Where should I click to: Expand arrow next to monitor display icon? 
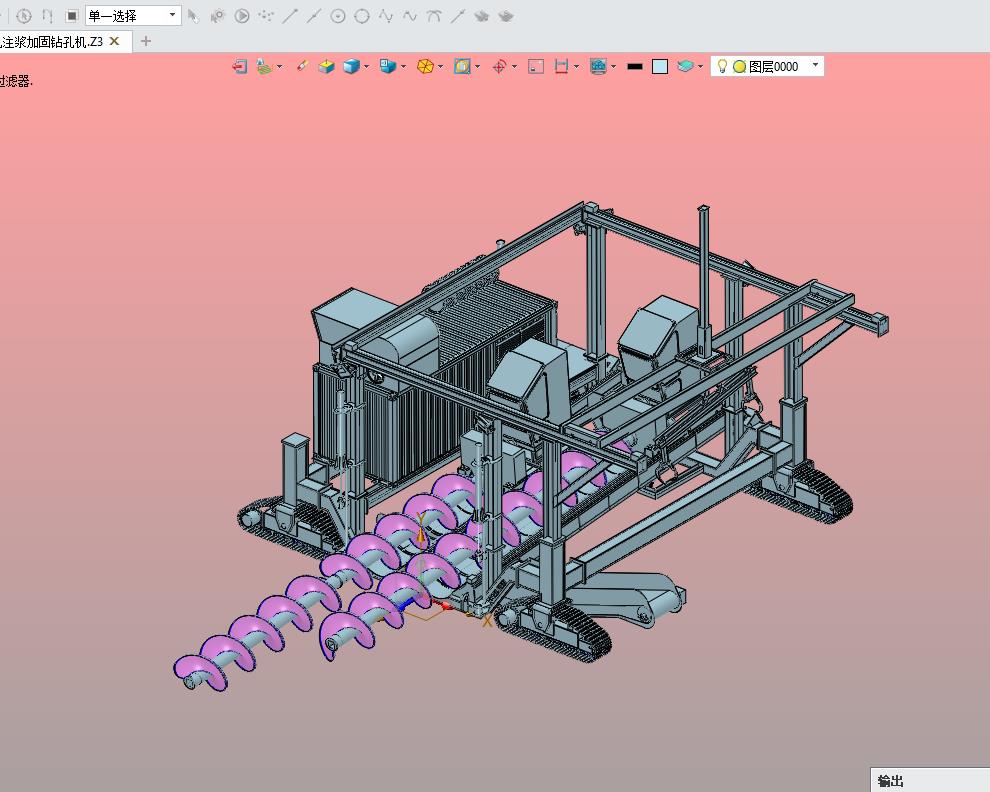(613, 66)
